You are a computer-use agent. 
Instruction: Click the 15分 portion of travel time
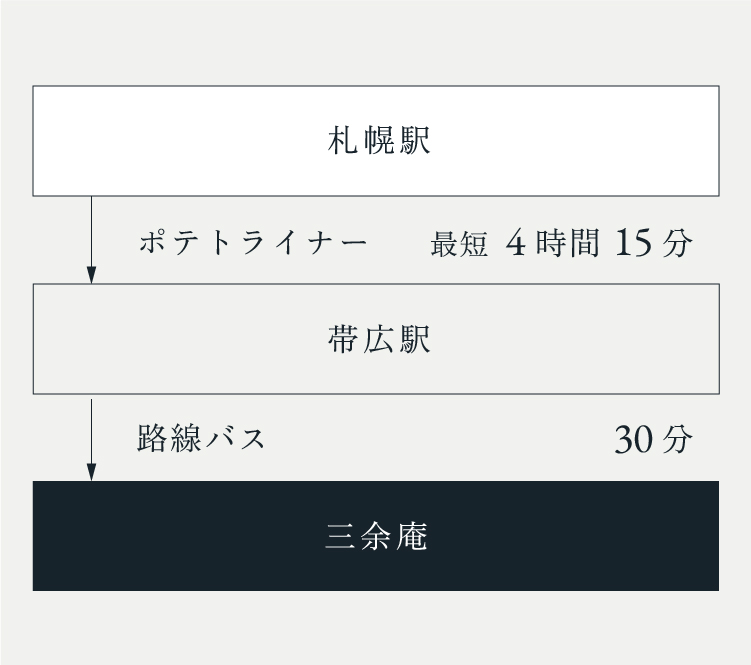click(653, 242)
